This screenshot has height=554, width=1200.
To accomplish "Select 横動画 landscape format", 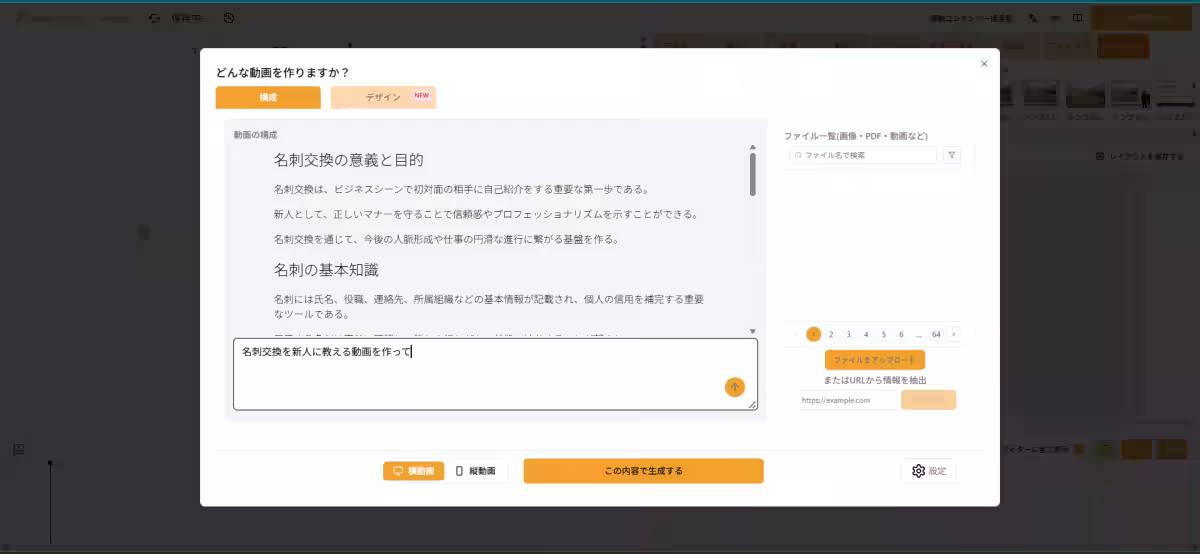I will [413, 471].
